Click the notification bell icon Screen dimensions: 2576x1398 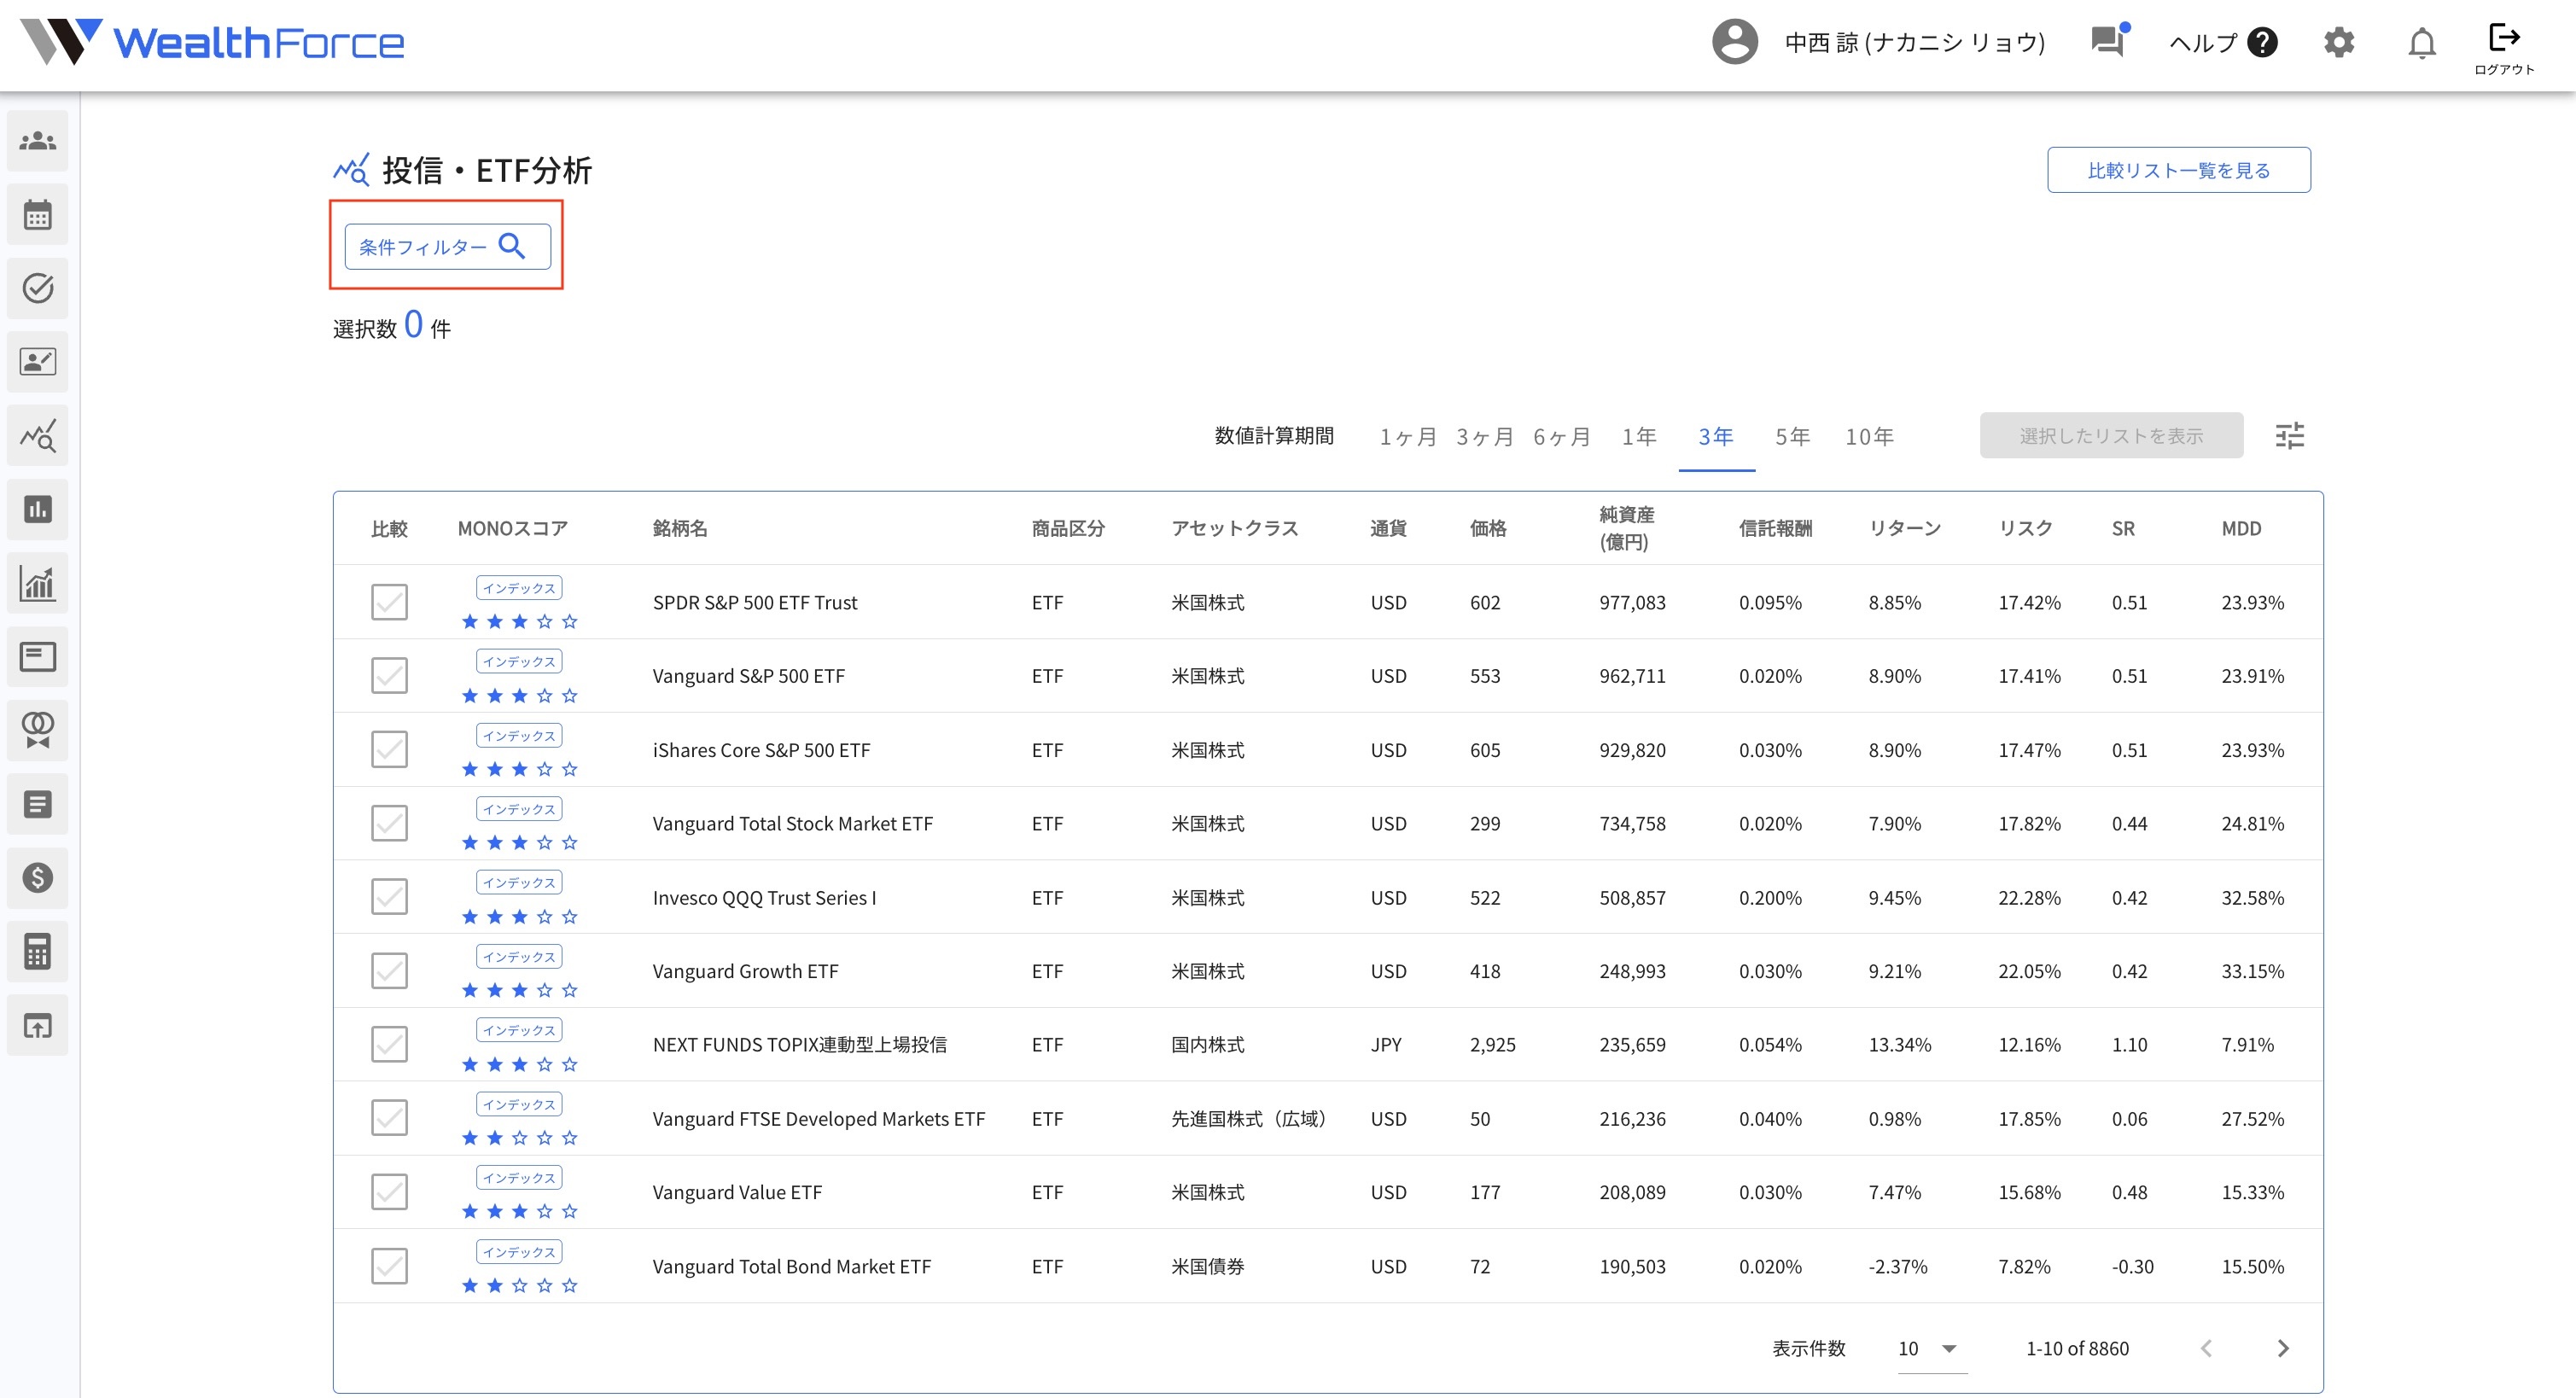point(2421,43)
